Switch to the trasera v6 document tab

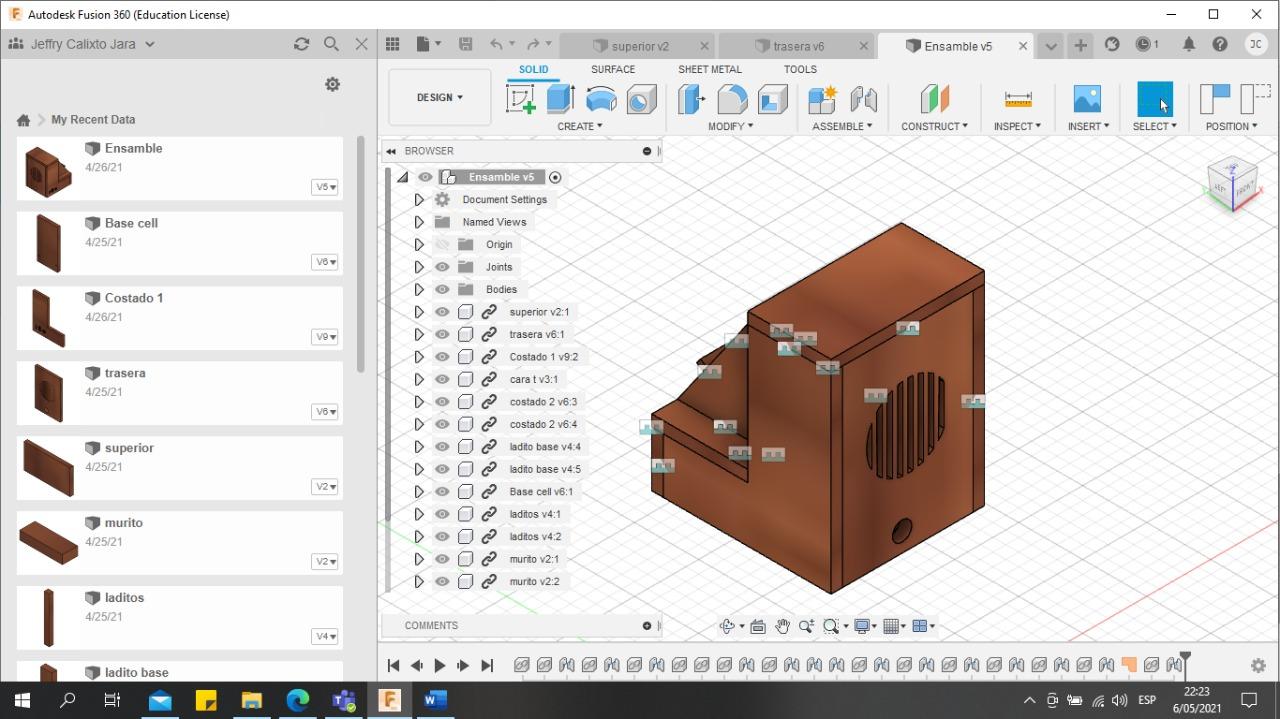tap(797, 46)
